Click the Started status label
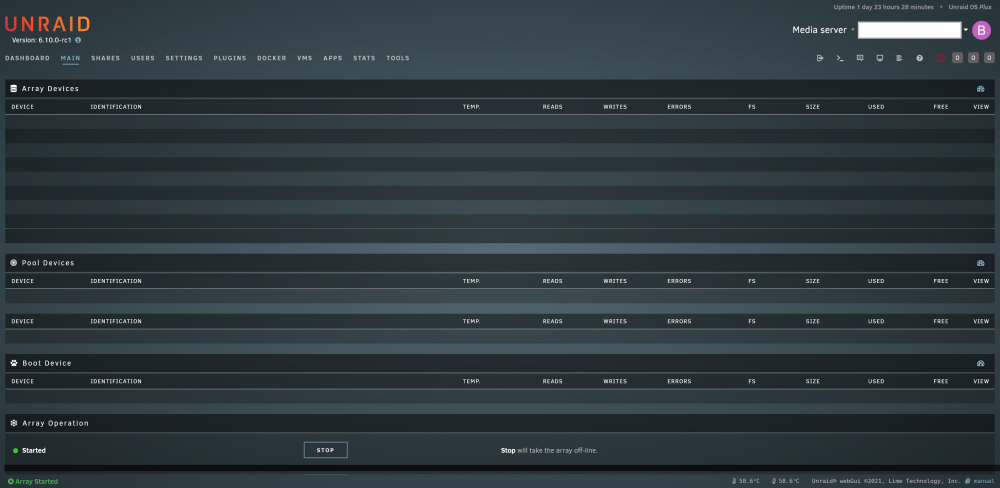This screenshot has height=488, width=1000. click(x=34, y=450)
